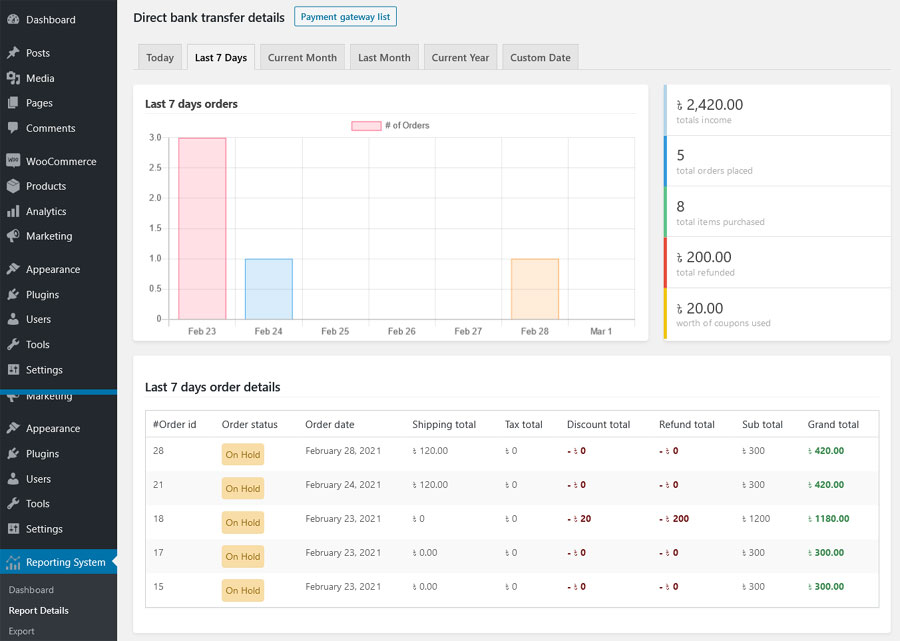Click the '200.00' total refunded amount
900x641 pixels.
pyautogui.click(x=704, y=257)
